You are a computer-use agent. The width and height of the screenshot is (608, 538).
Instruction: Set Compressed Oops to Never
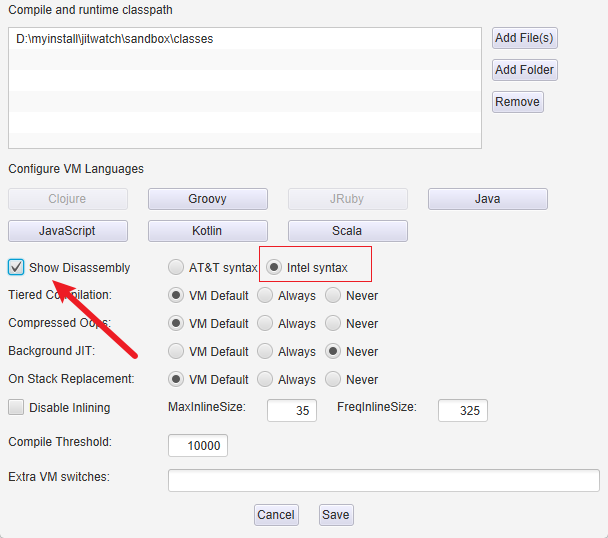coord(335,323)
